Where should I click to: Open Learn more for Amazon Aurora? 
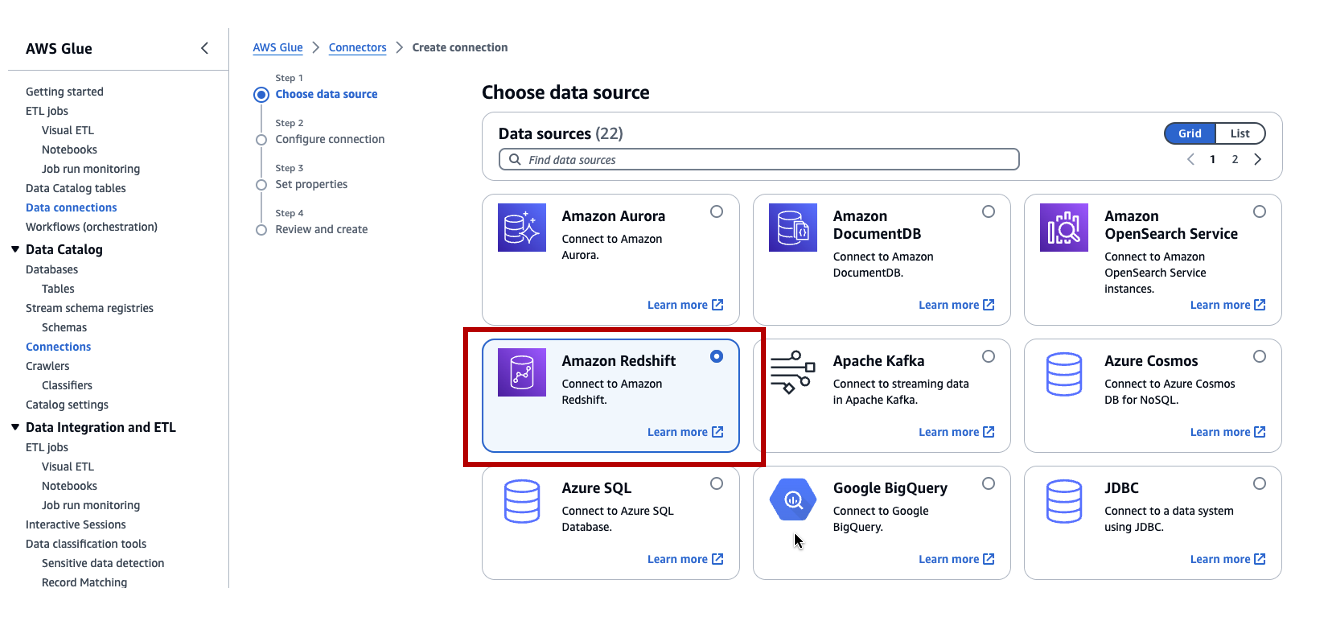click(x=685, y=305)
